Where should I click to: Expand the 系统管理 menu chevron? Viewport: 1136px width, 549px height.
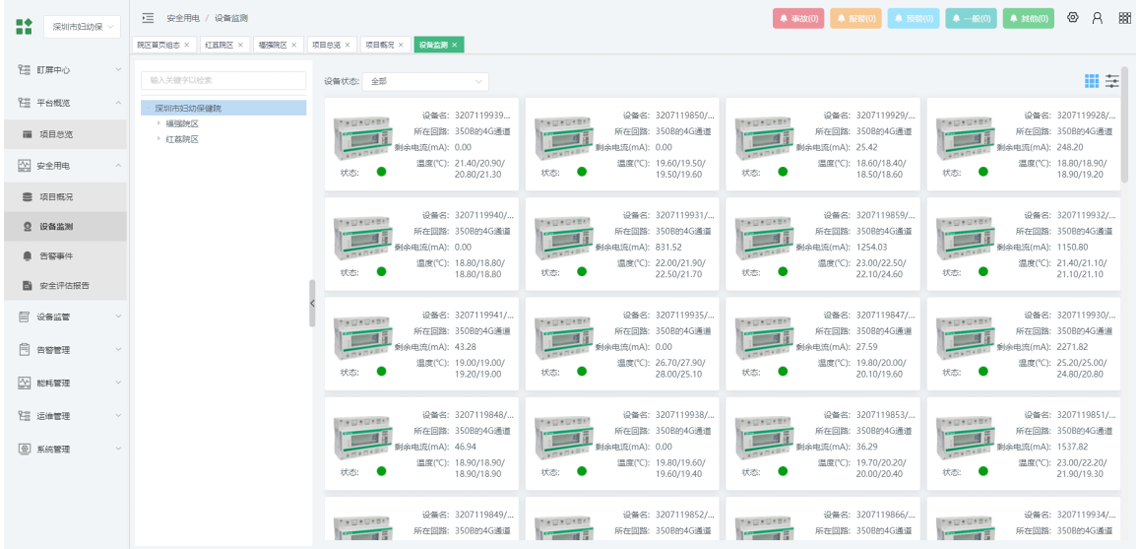coord(118,449)
